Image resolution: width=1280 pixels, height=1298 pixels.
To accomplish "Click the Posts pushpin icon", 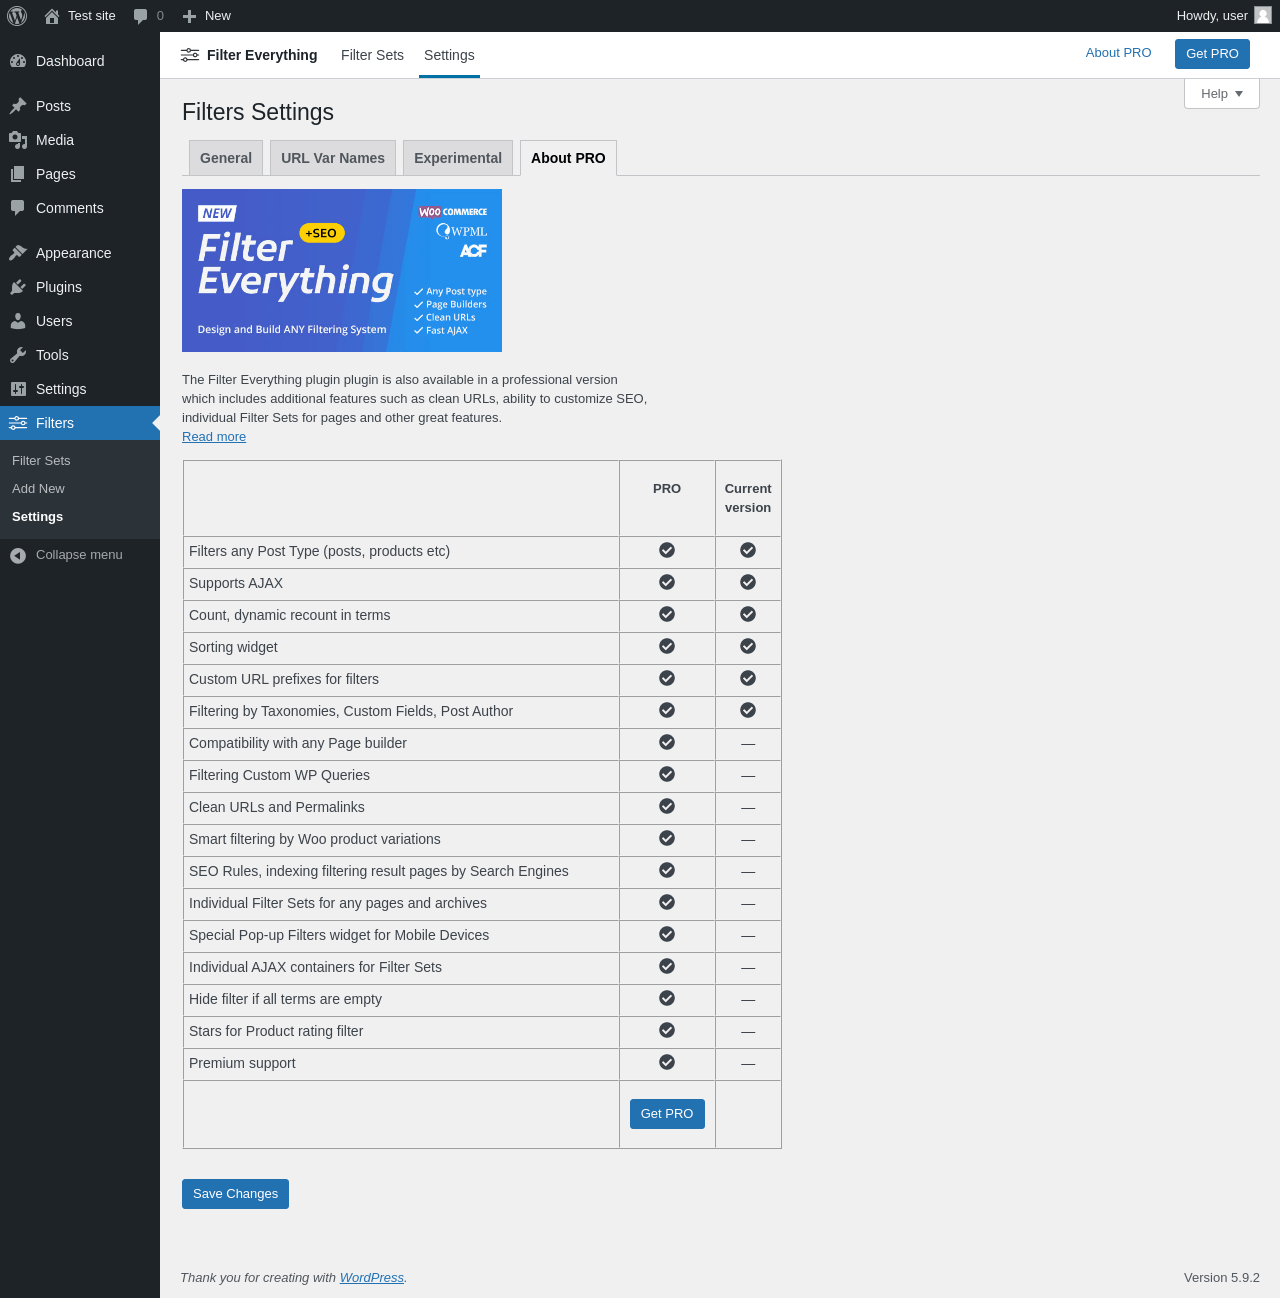I will point(18,106).
